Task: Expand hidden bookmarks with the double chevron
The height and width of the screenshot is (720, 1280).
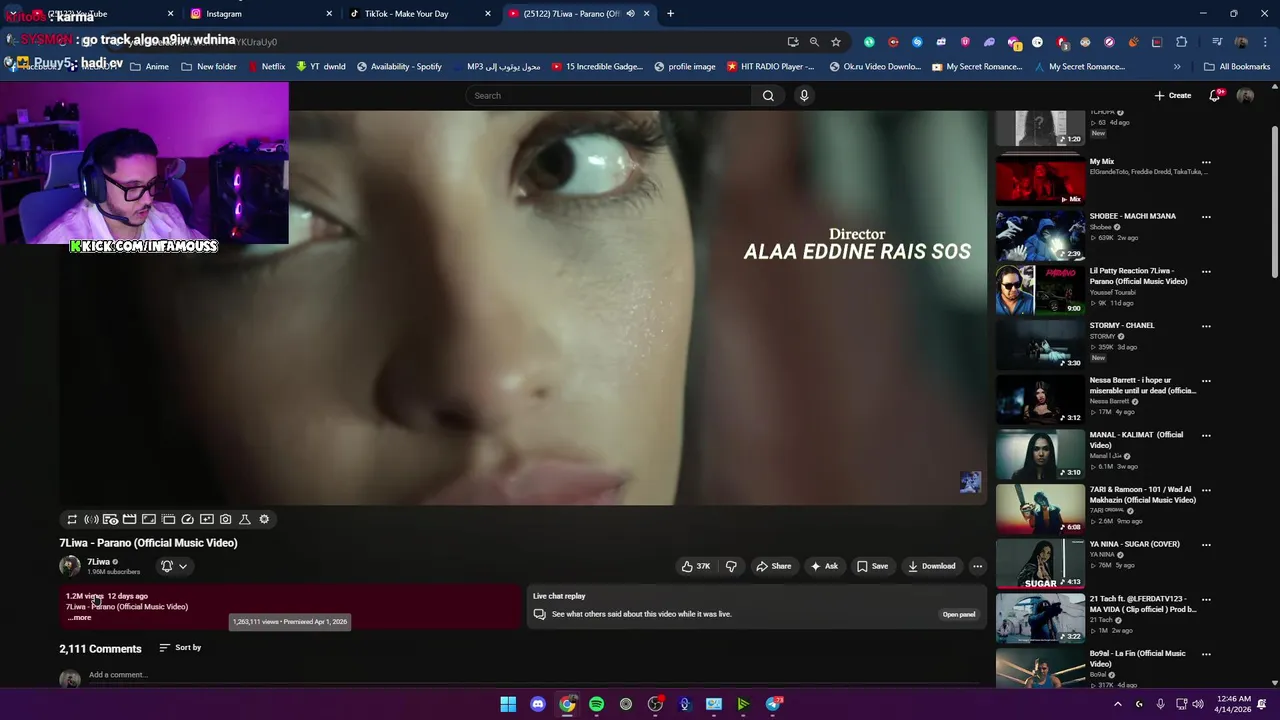Action: (x=1177, y=67)
